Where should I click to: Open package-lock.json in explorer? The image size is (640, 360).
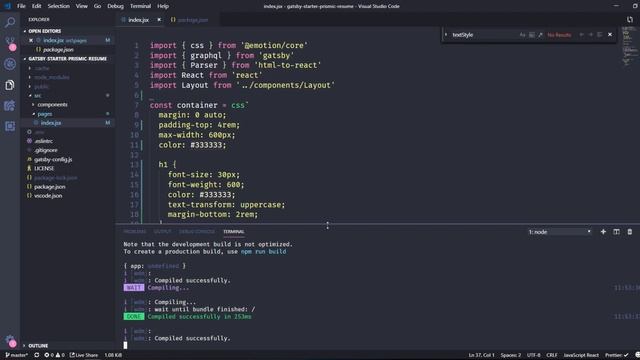point(55,178)
